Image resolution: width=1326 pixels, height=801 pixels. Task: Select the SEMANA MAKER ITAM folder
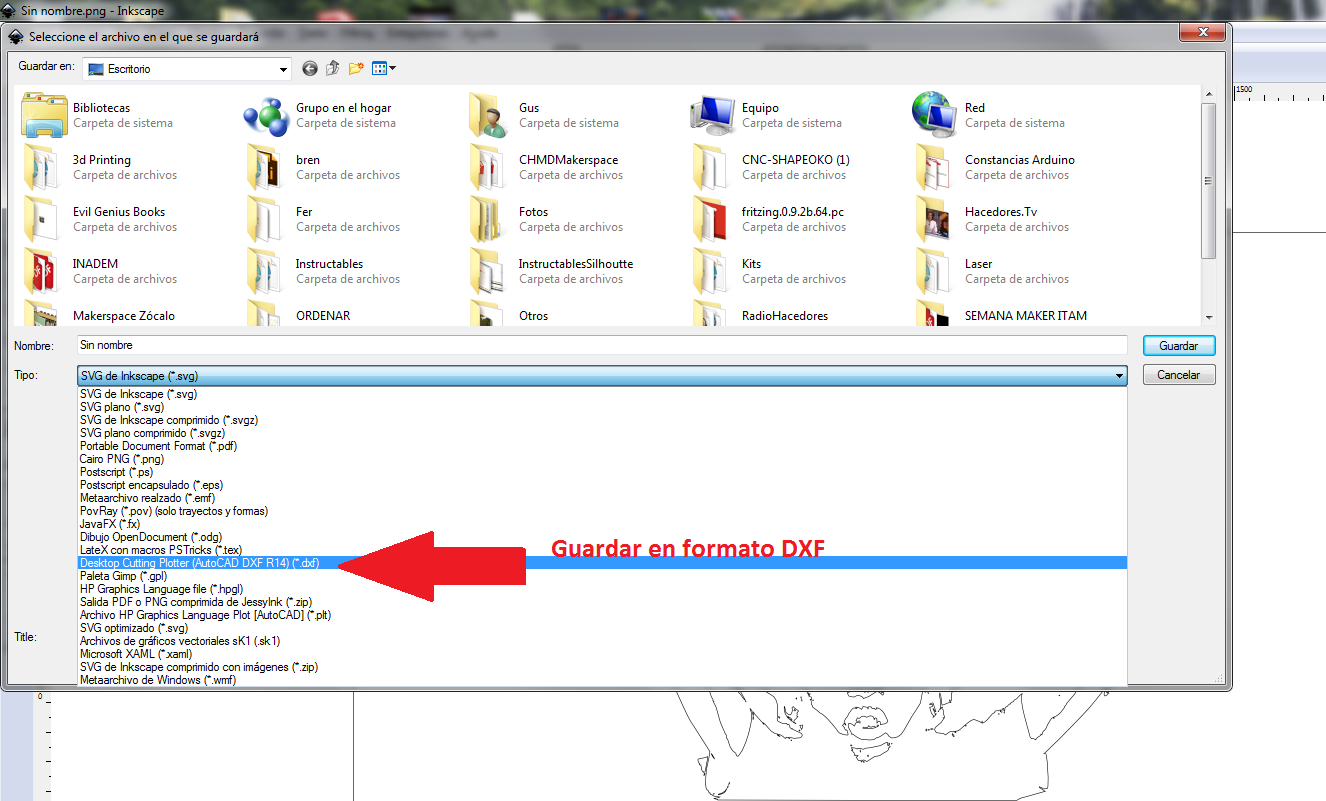click(x=1000, y=314)
